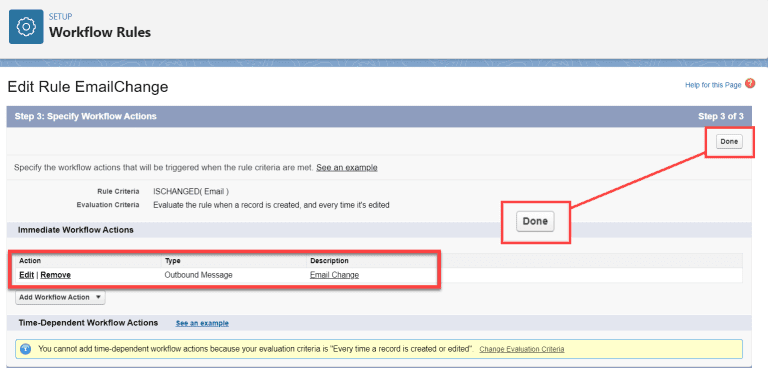768x379 pixels.
Task: Open the help question mark icon
Action: [x=749, y=84]
